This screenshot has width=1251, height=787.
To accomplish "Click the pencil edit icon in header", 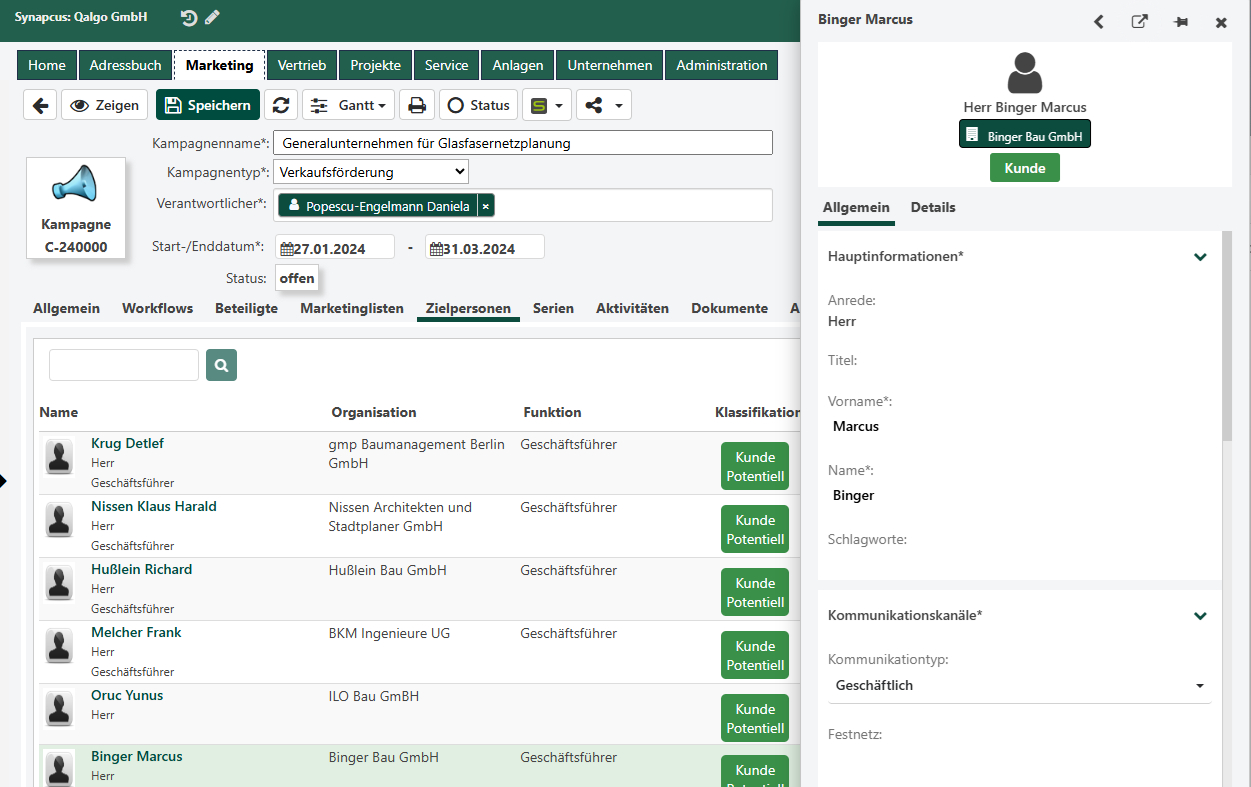I will [x=212, y=18].
